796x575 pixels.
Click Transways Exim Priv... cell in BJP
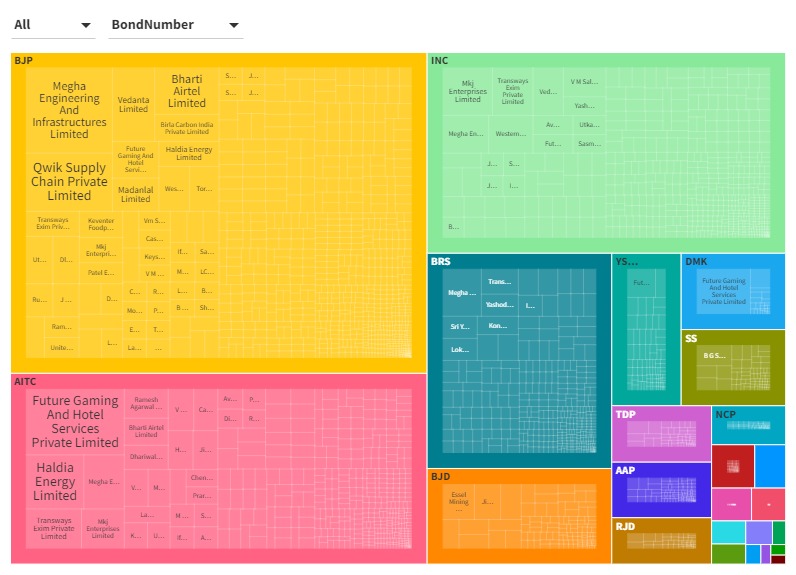tap(53, 224)
